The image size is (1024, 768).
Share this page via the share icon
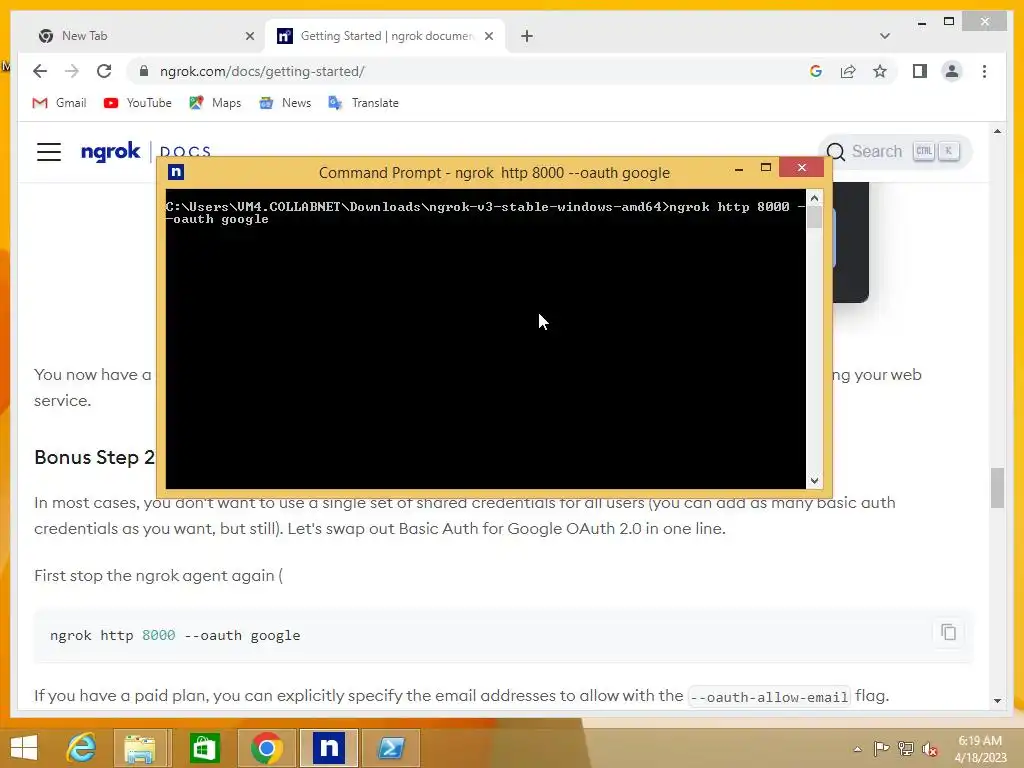pos(848,71)
